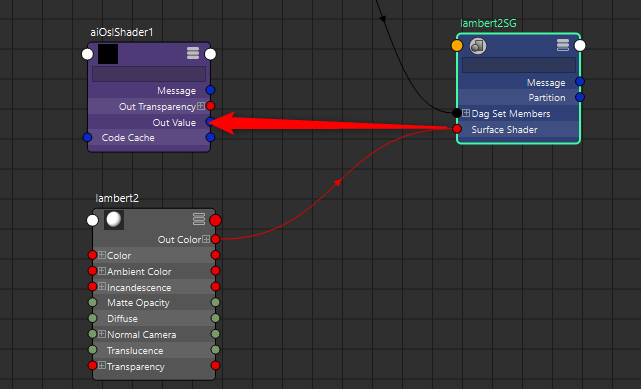Click the Transparency output port on lambert2
Viewport: 641px width, 389px height.
coord(215,365)
